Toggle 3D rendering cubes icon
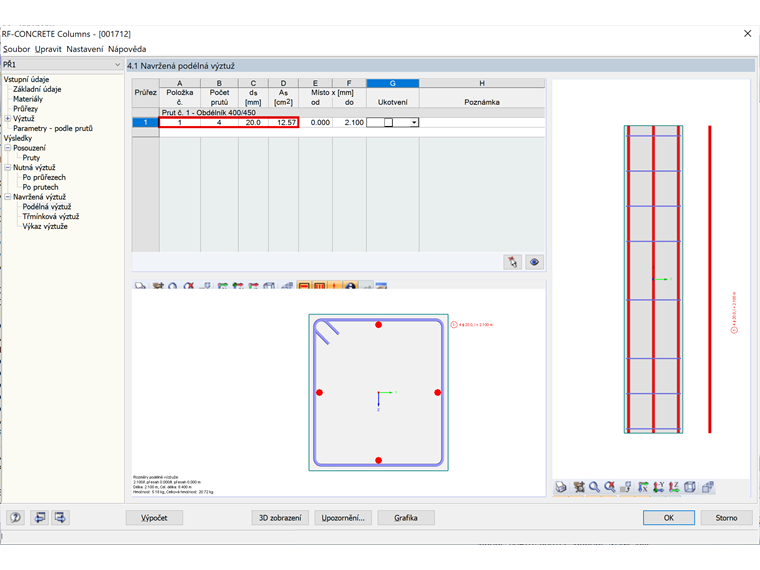 click(x=708, y=487)
